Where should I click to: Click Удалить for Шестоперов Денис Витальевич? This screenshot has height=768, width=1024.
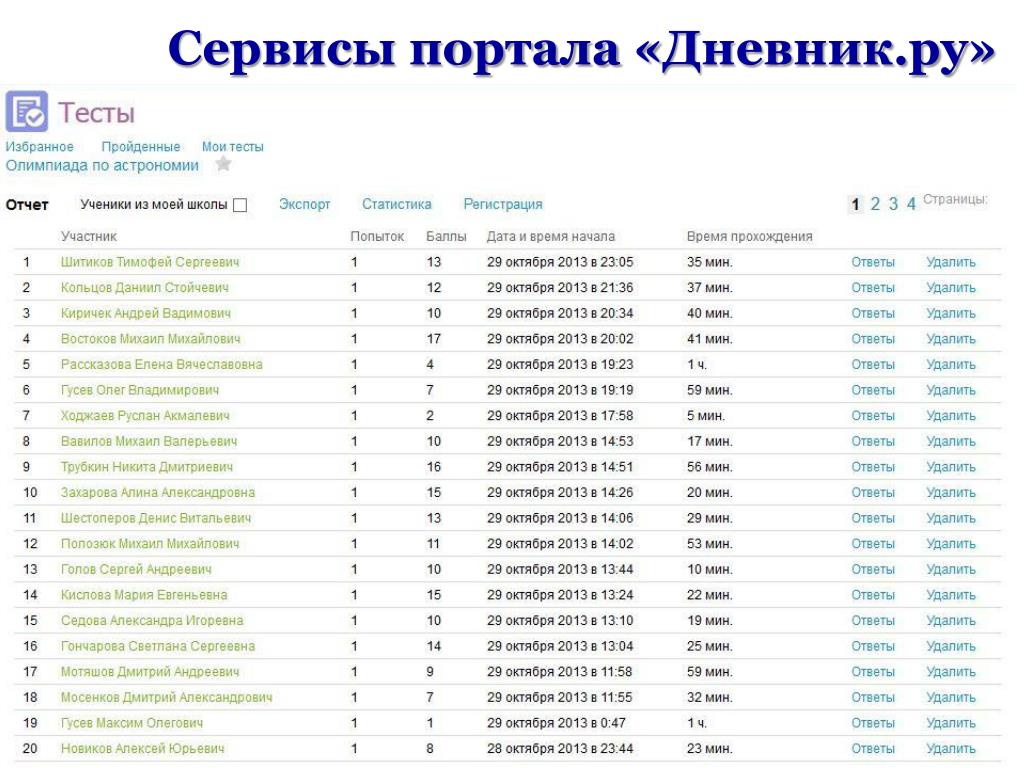951,519
